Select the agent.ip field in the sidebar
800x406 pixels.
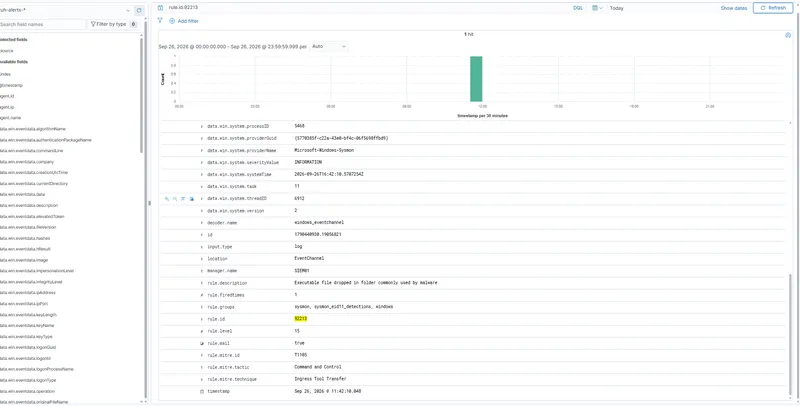coord(7,107)
